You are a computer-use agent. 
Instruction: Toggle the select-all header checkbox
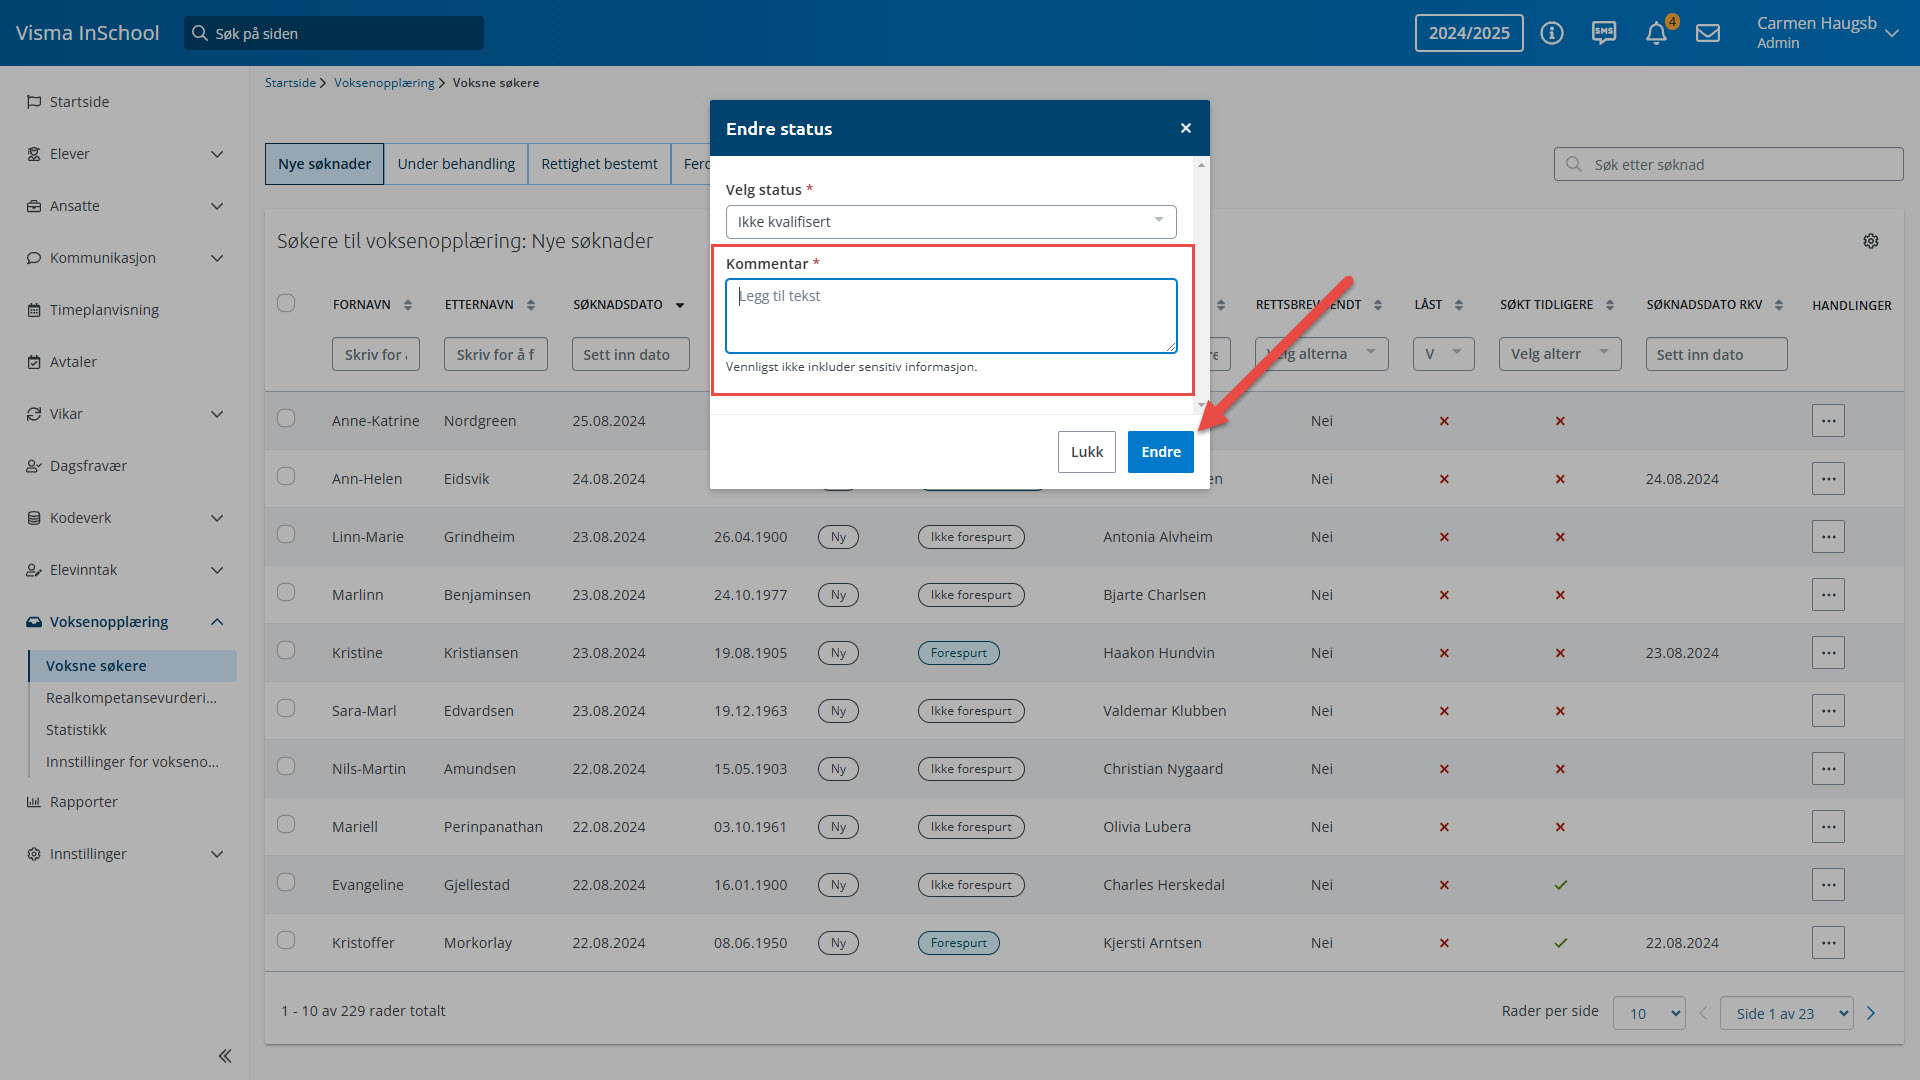286,303
